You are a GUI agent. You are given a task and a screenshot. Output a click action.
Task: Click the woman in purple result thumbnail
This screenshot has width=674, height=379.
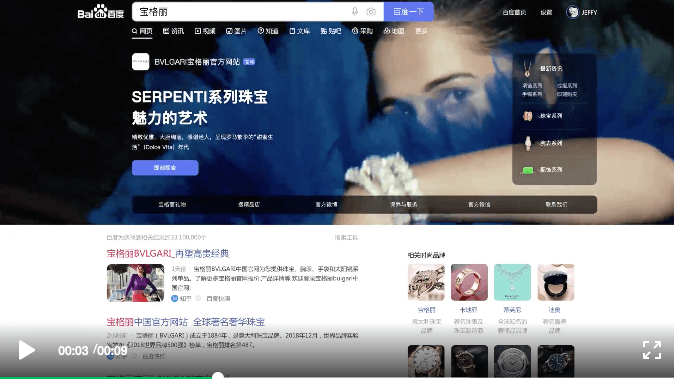click(x=135, y=283)
